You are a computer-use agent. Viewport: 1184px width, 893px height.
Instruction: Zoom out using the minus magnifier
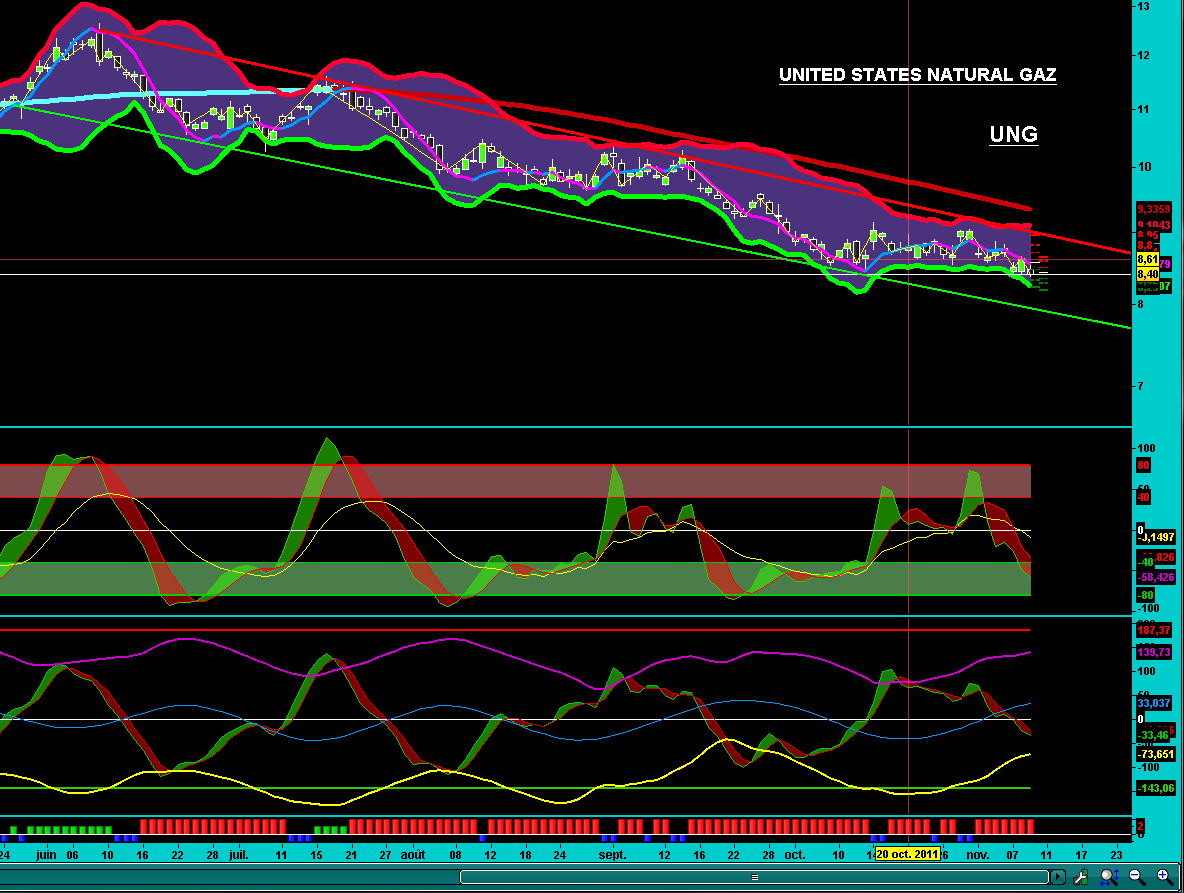pos(1137,876)
